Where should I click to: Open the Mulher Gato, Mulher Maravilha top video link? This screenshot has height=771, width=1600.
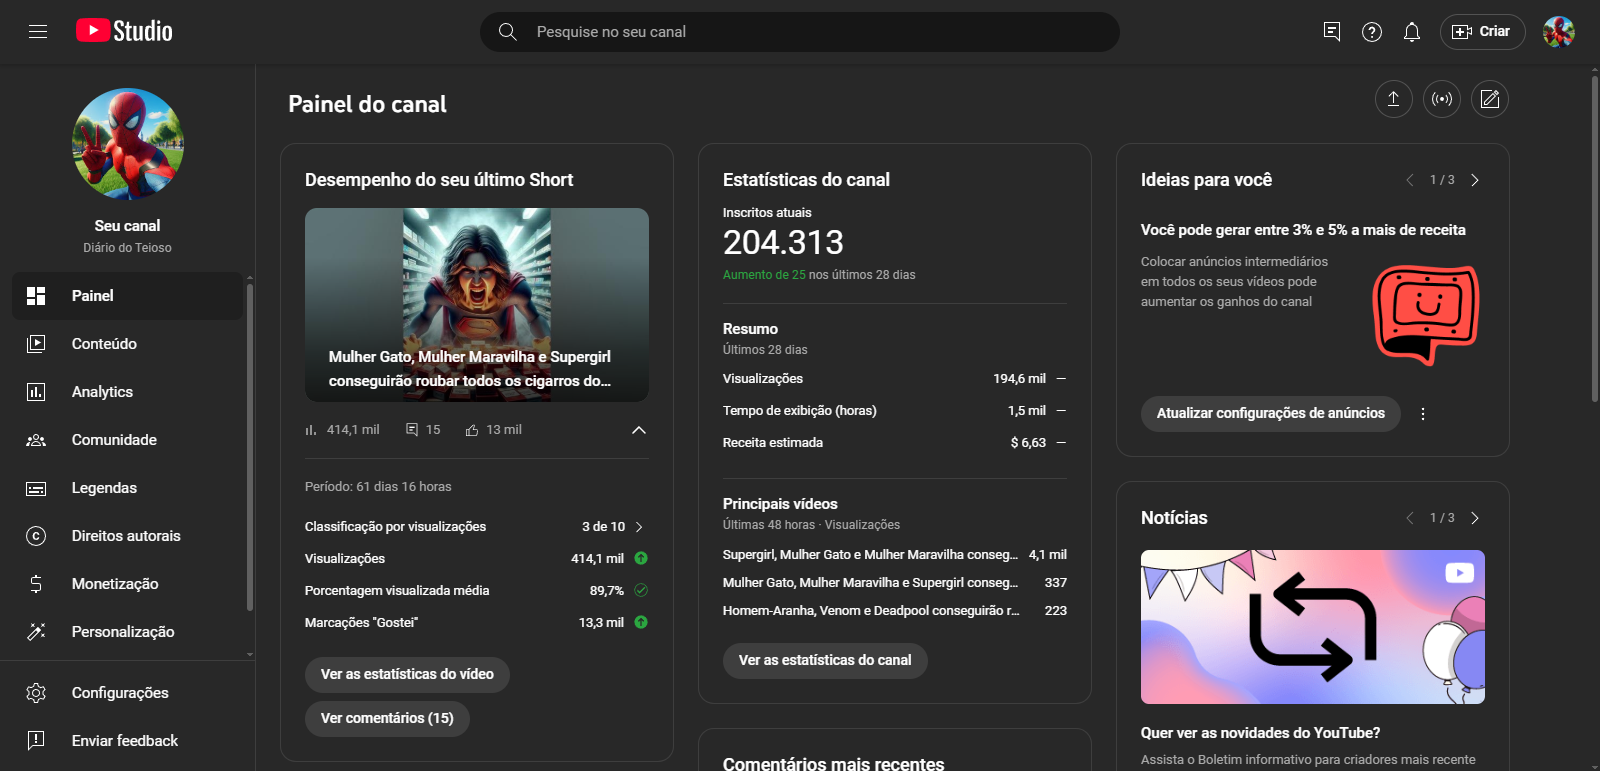click(870, 583)
